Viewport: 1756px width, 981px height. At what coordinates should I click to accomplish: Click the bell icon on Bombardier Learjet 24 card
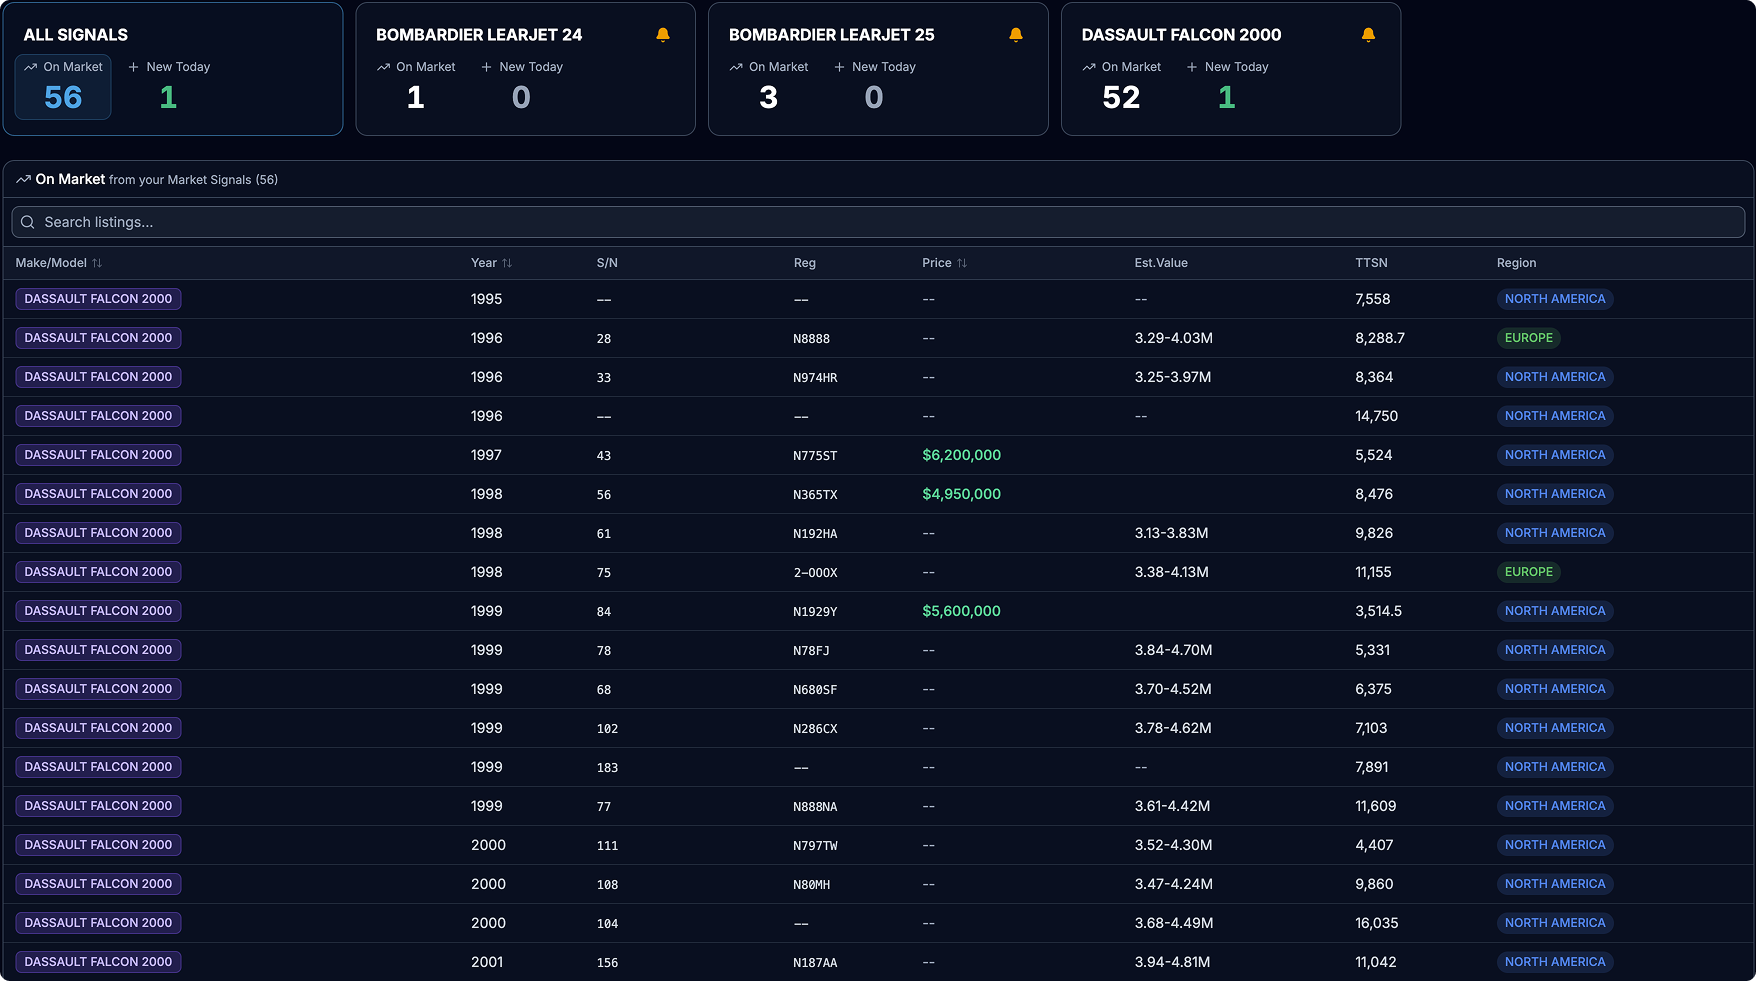[x=662, y=33]
